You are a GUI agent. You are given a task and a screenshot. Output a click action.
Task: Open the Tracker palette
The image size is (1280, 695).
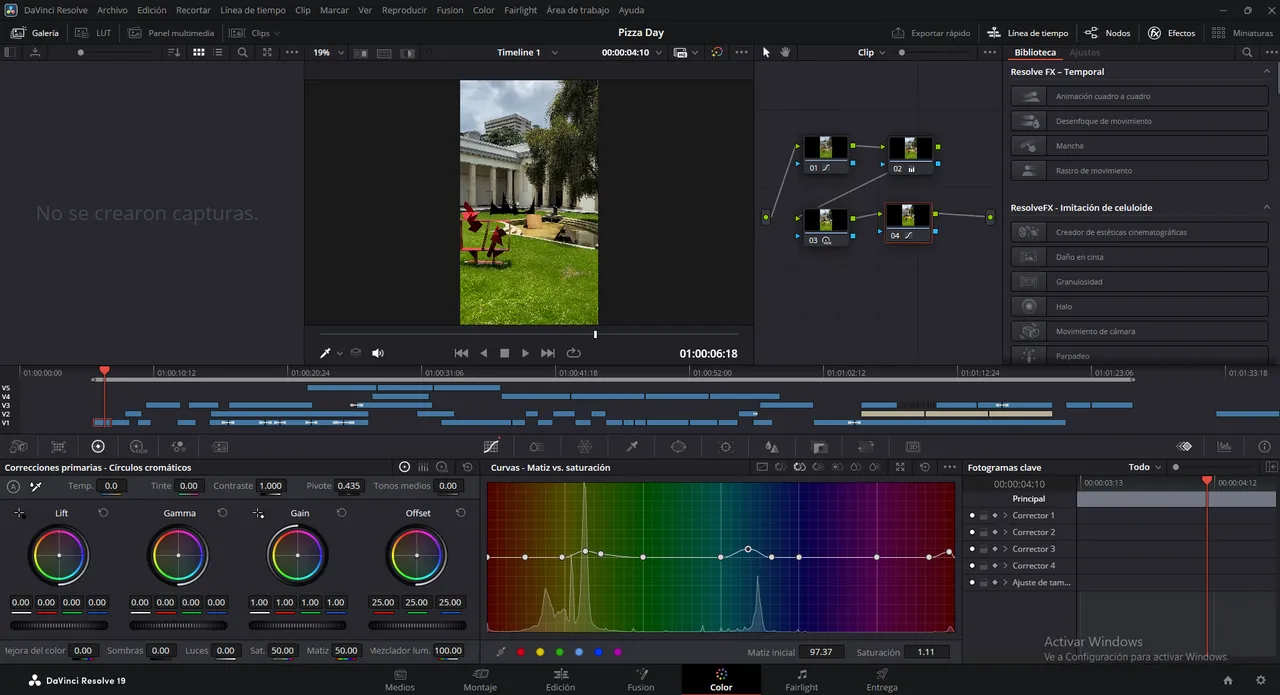(726, 447)
